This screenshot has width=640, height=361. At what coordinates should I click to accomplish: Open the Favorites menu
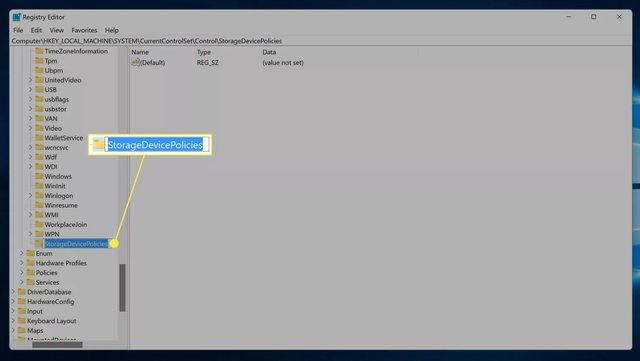click(x=84, y=30)
